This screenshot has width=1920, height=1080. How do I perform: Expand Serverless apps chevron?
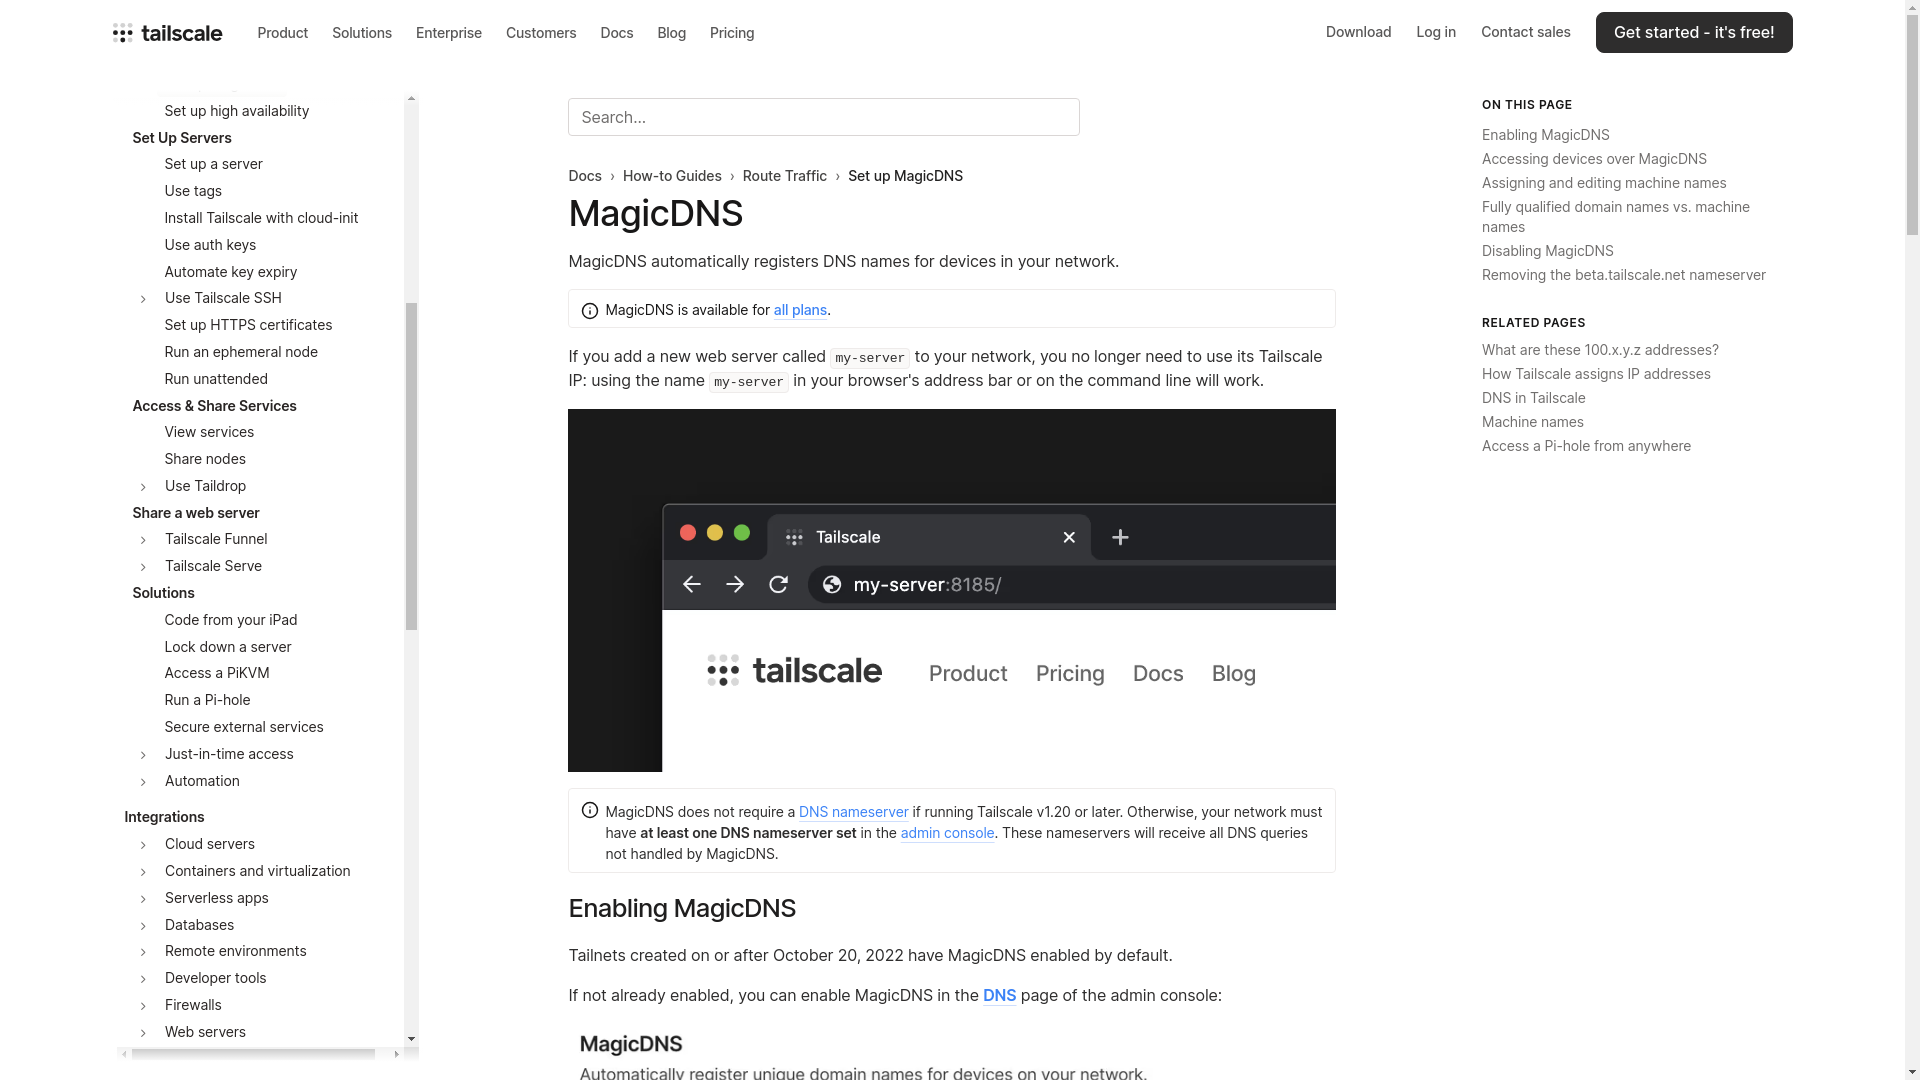[x=143, y=899]
